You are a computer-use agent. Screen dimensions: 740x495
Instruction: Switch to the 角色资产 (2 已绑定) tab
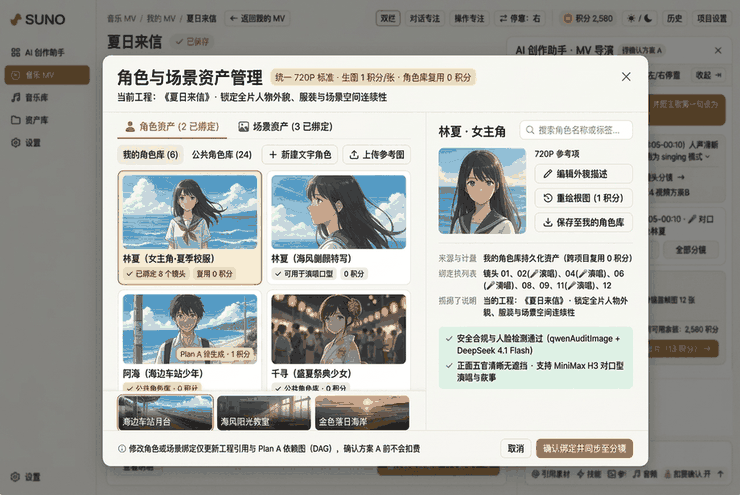tap(172, 126)
